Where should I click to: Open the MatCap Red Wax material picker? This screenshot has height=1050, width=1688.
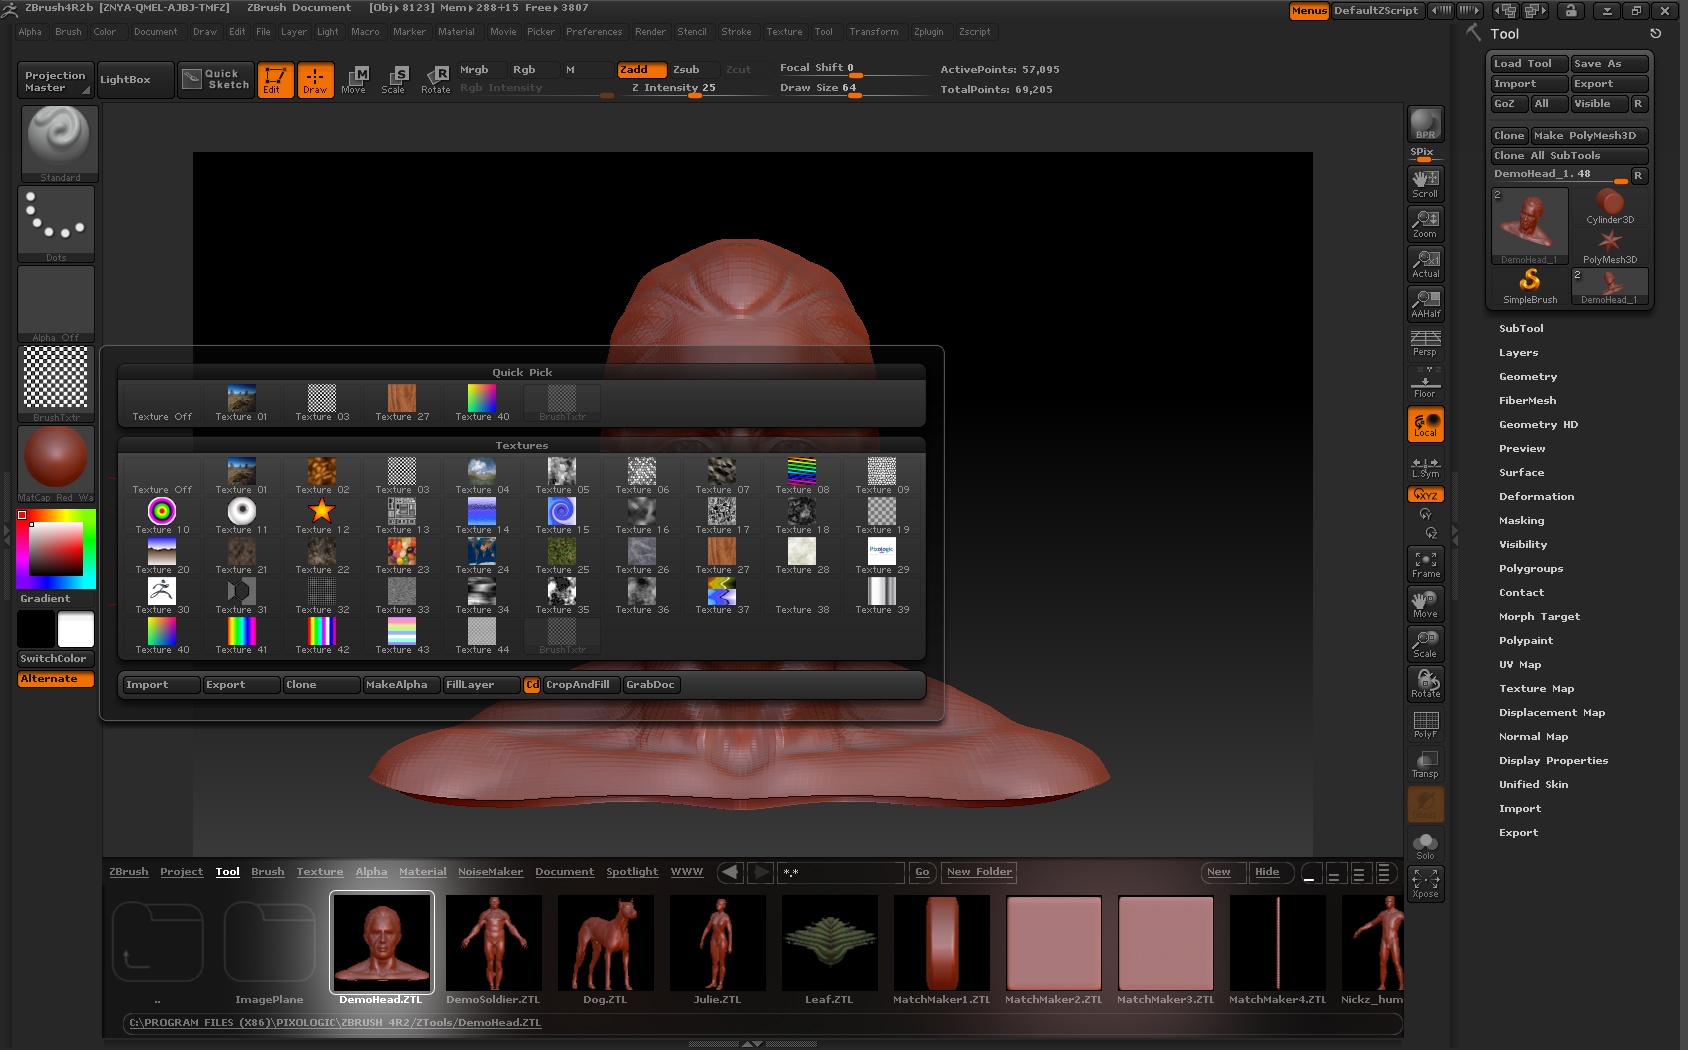(56, 463)
